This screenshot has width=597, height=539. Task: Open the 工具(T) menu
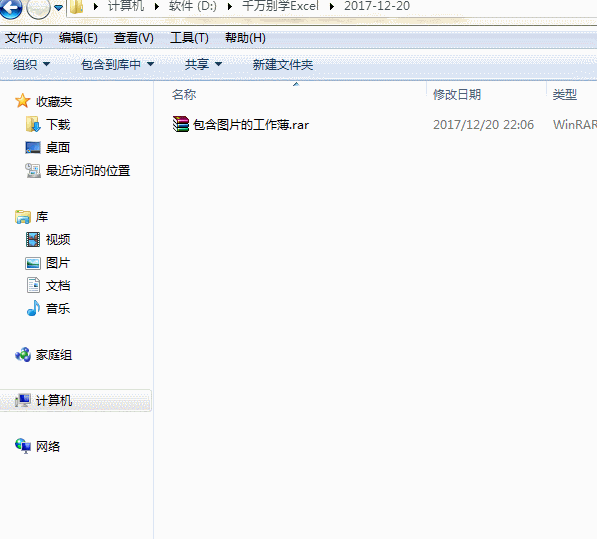(189, 38)
